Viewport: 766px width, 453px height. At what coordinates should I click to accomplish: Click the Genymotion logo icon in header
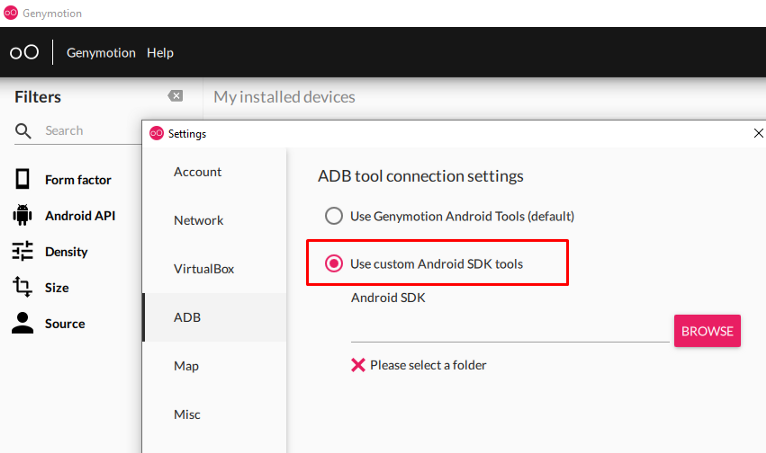(x=24, y=52)
